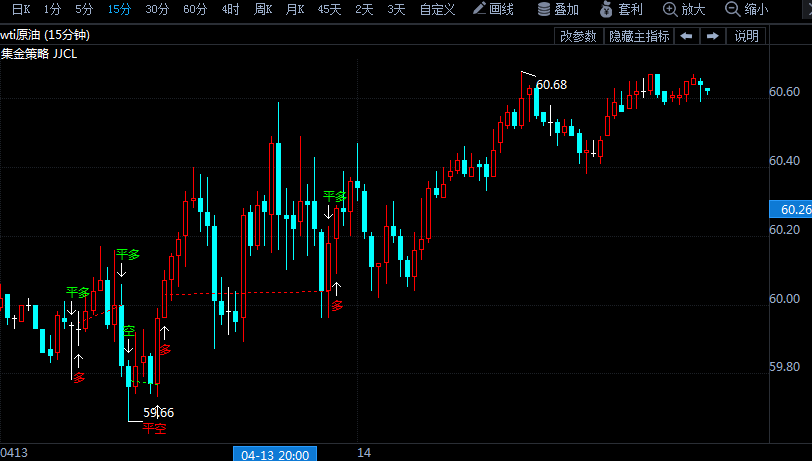Select the 4时 four-hour period
The height and width of the screenshot is (461, 812).
(x=230, y=9)
